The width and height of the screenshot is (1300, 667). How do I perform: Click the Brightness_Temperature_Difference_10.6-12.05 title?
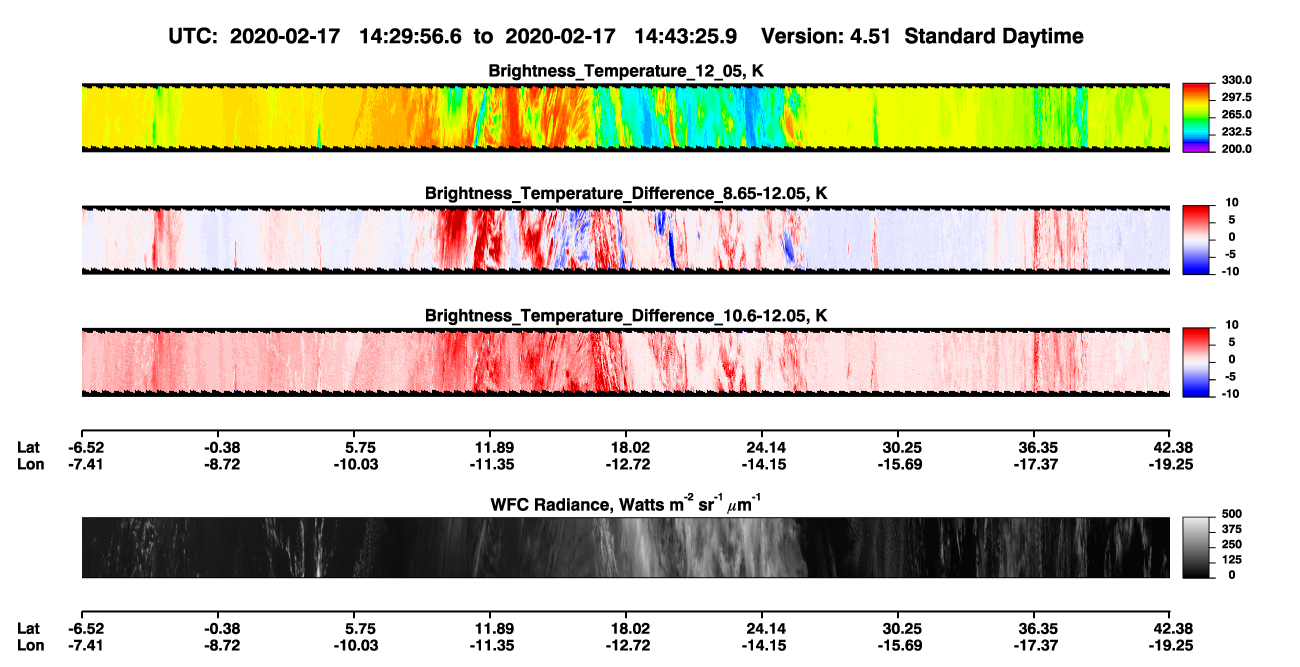pyautogui.click(x=626, y=316)
